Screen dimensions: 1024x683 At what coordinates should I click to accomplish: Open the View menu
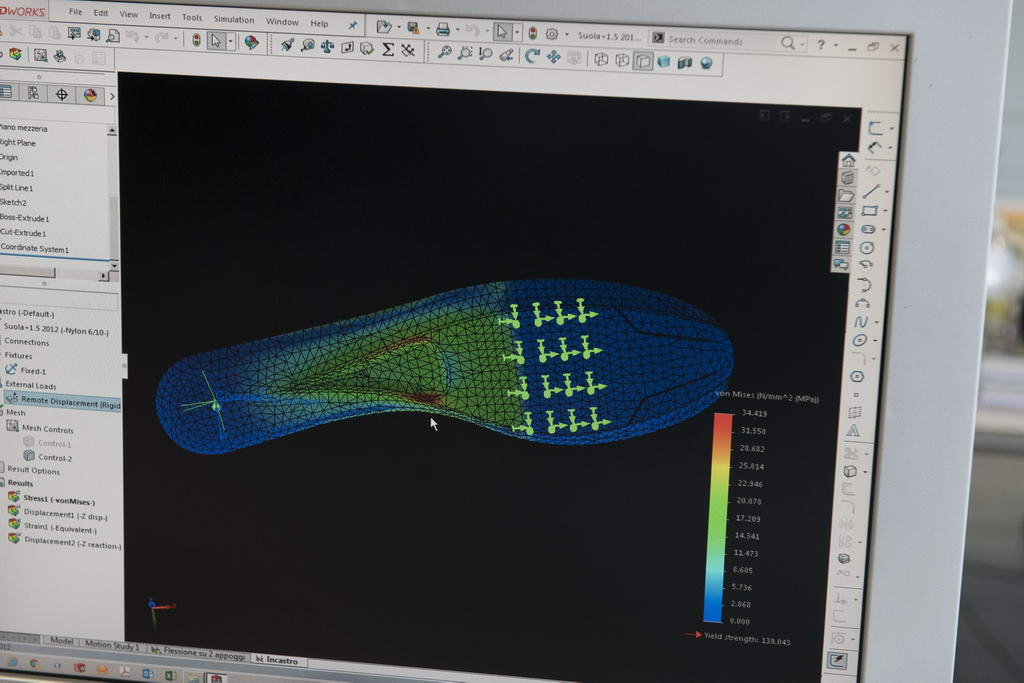129,14
